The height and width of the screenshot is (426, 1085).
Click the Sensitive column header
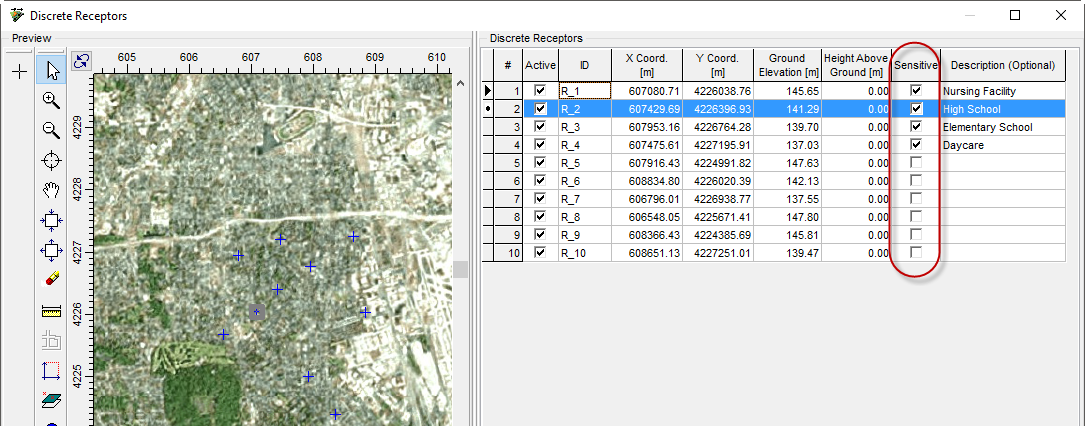point(916,66)
